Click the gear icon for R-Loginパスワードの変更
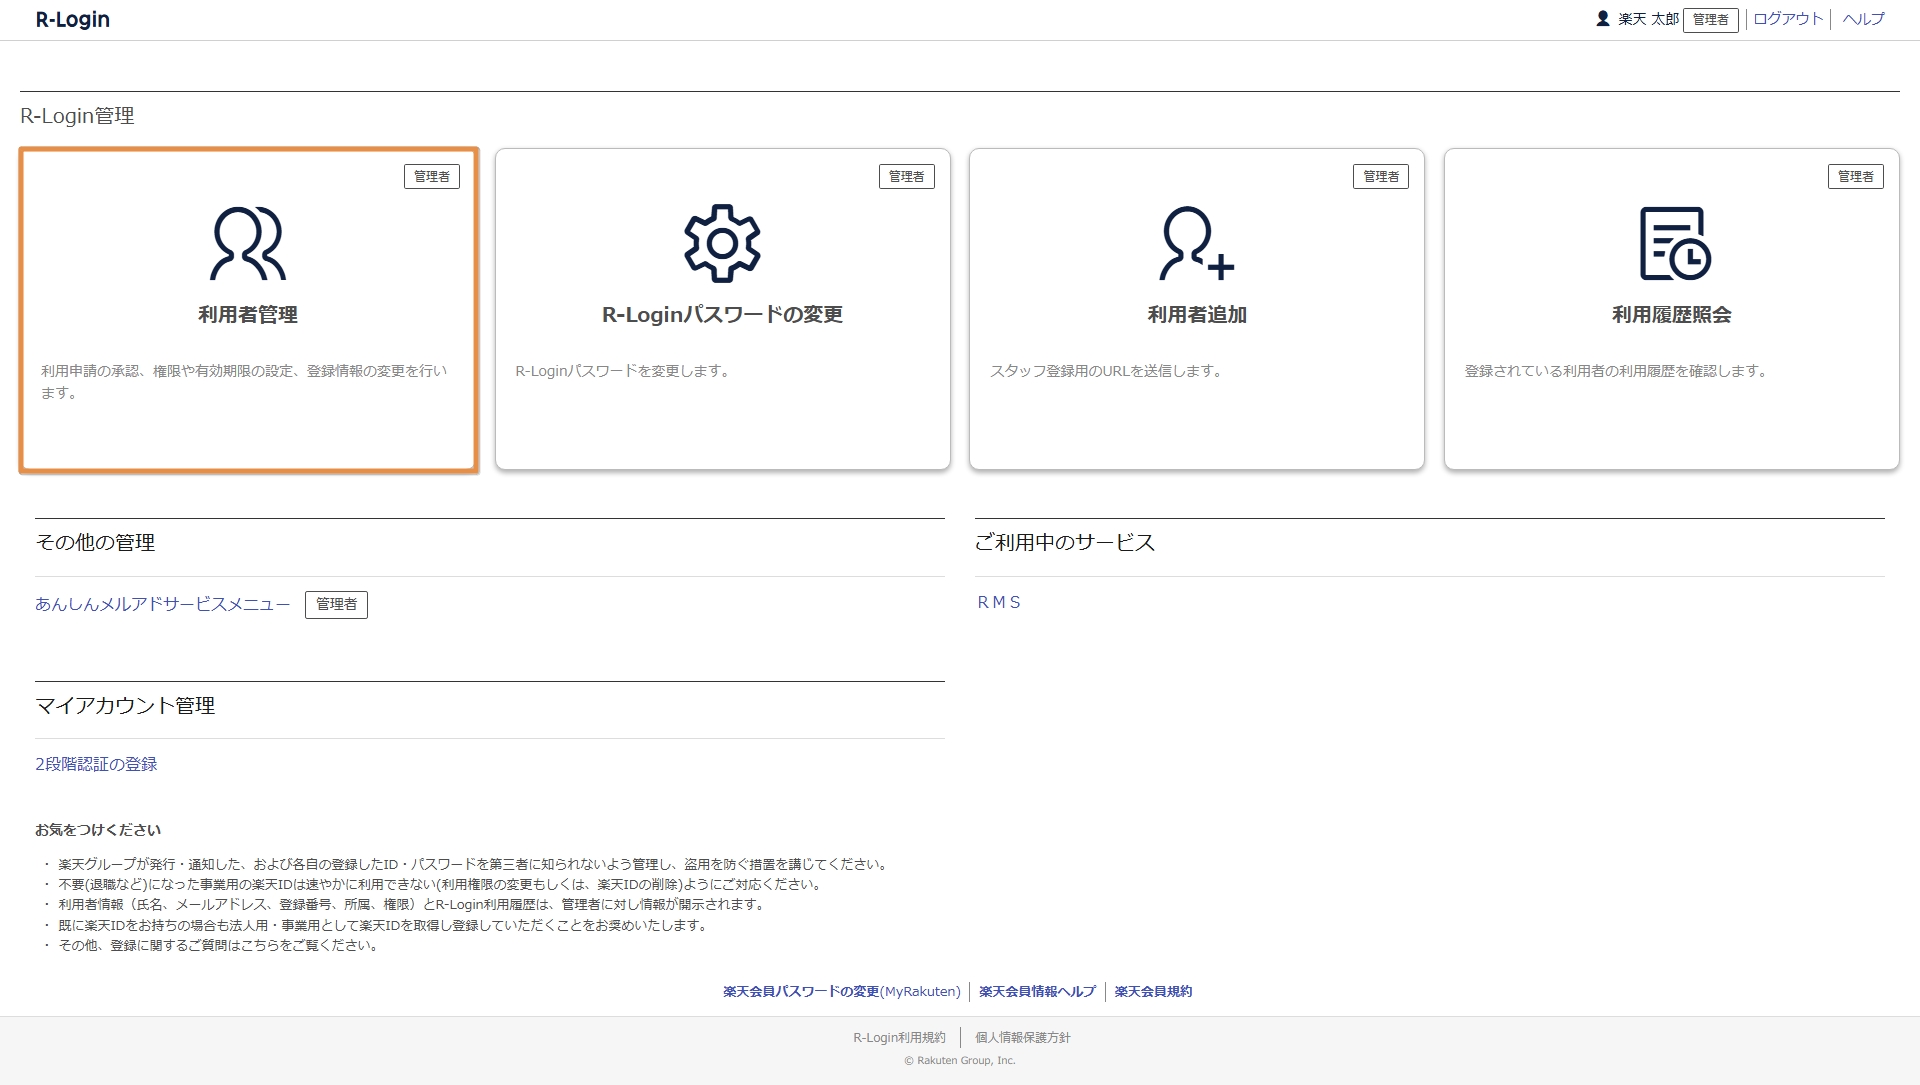1920x1085 pixels. pyautogui.click(x=722, y=243)
